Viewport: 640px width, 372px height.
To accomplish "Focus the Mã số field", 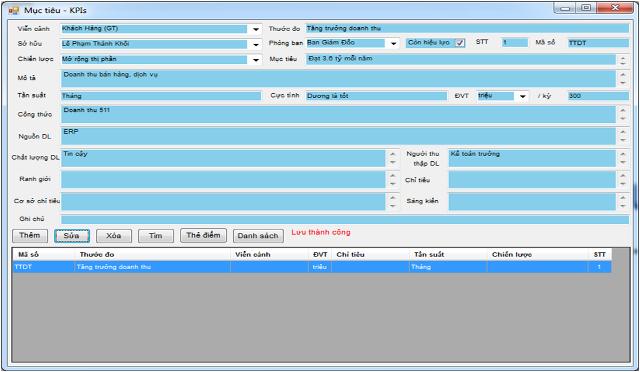I will pyautogui.click(x=598, y=43).
